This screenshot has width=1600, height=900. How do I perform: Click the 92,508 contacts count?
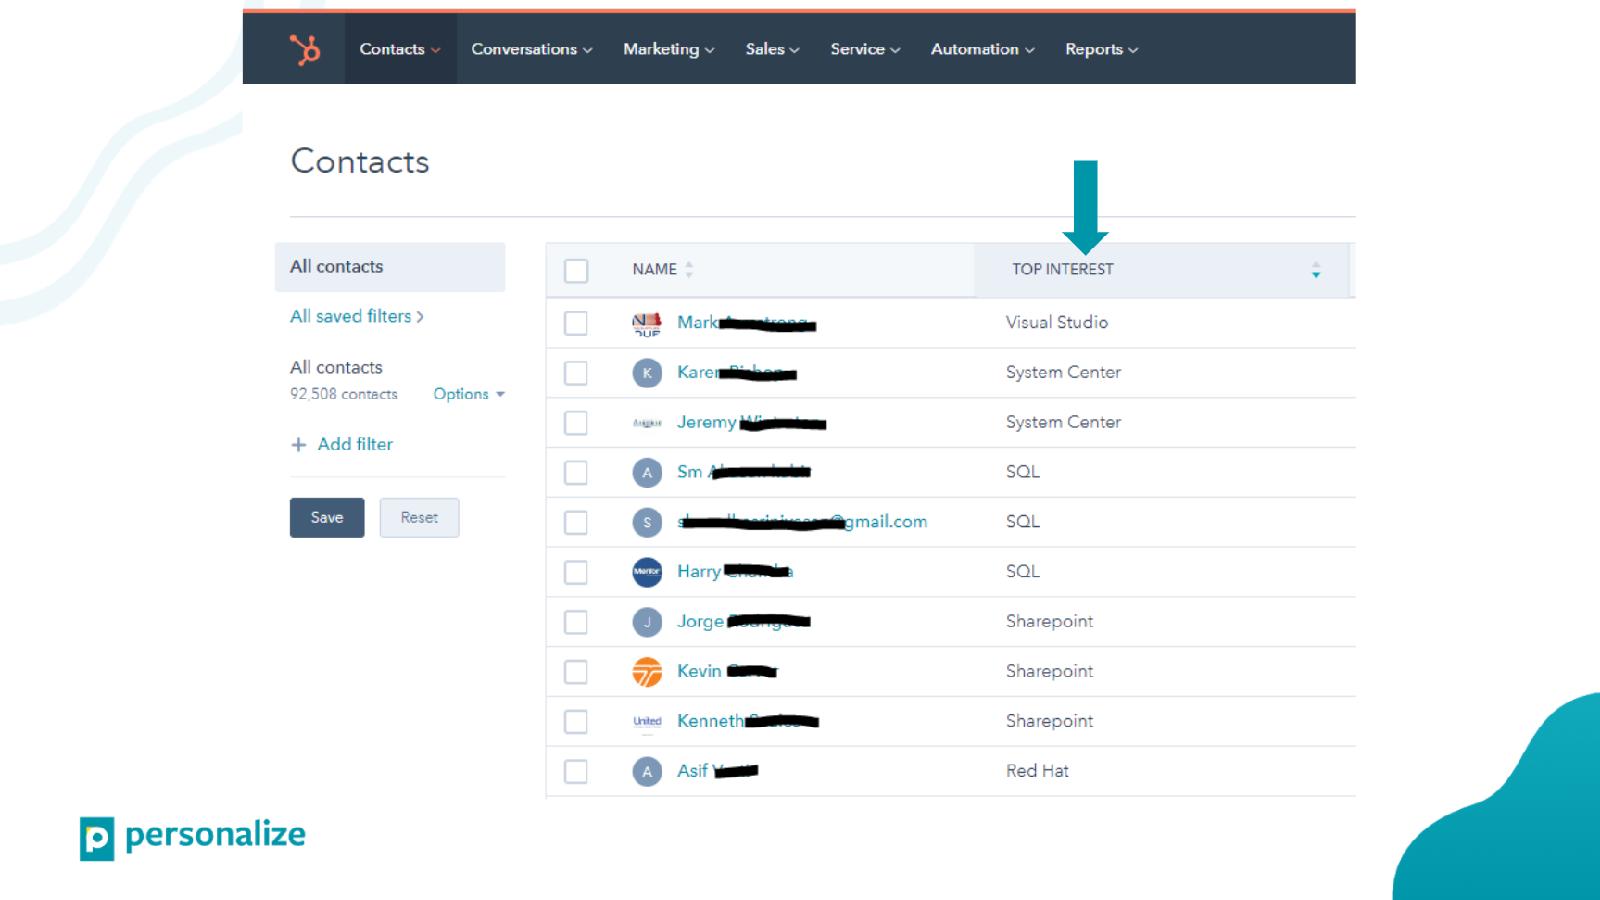click(344, 395)
